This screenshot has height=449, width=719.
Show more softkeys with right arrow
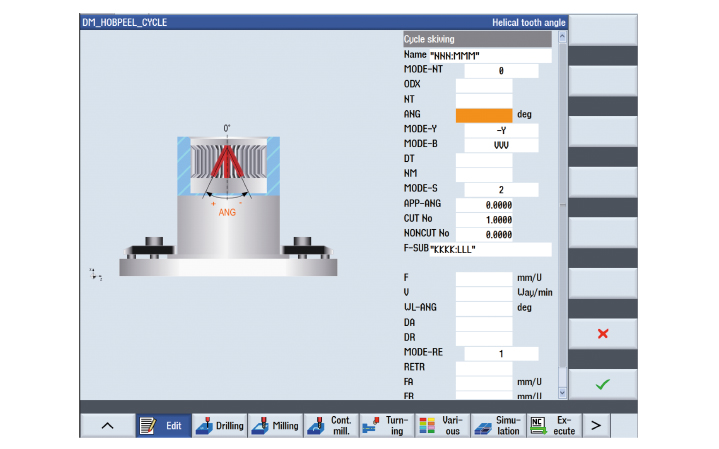coord(596,425)
